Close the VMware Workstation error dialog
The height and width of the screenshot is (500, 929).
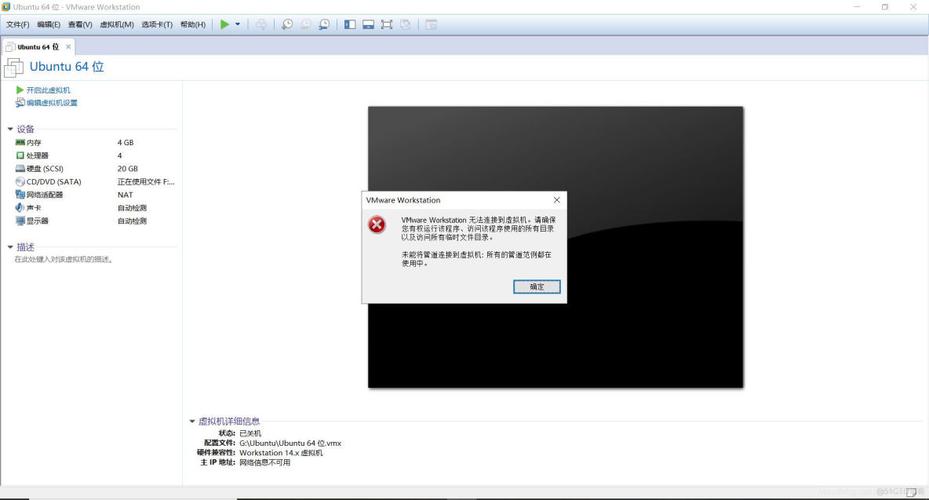(556, 200)
